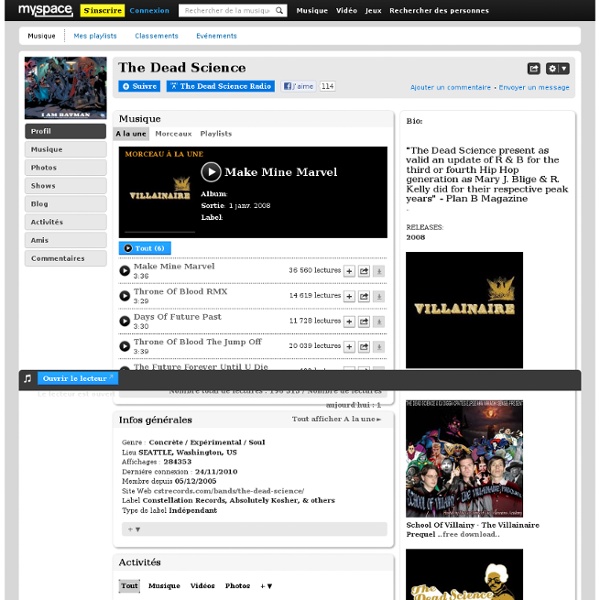Click the profile picture thumbnail
The height and width of the screenshot is (600, 600).
point(65,88)
